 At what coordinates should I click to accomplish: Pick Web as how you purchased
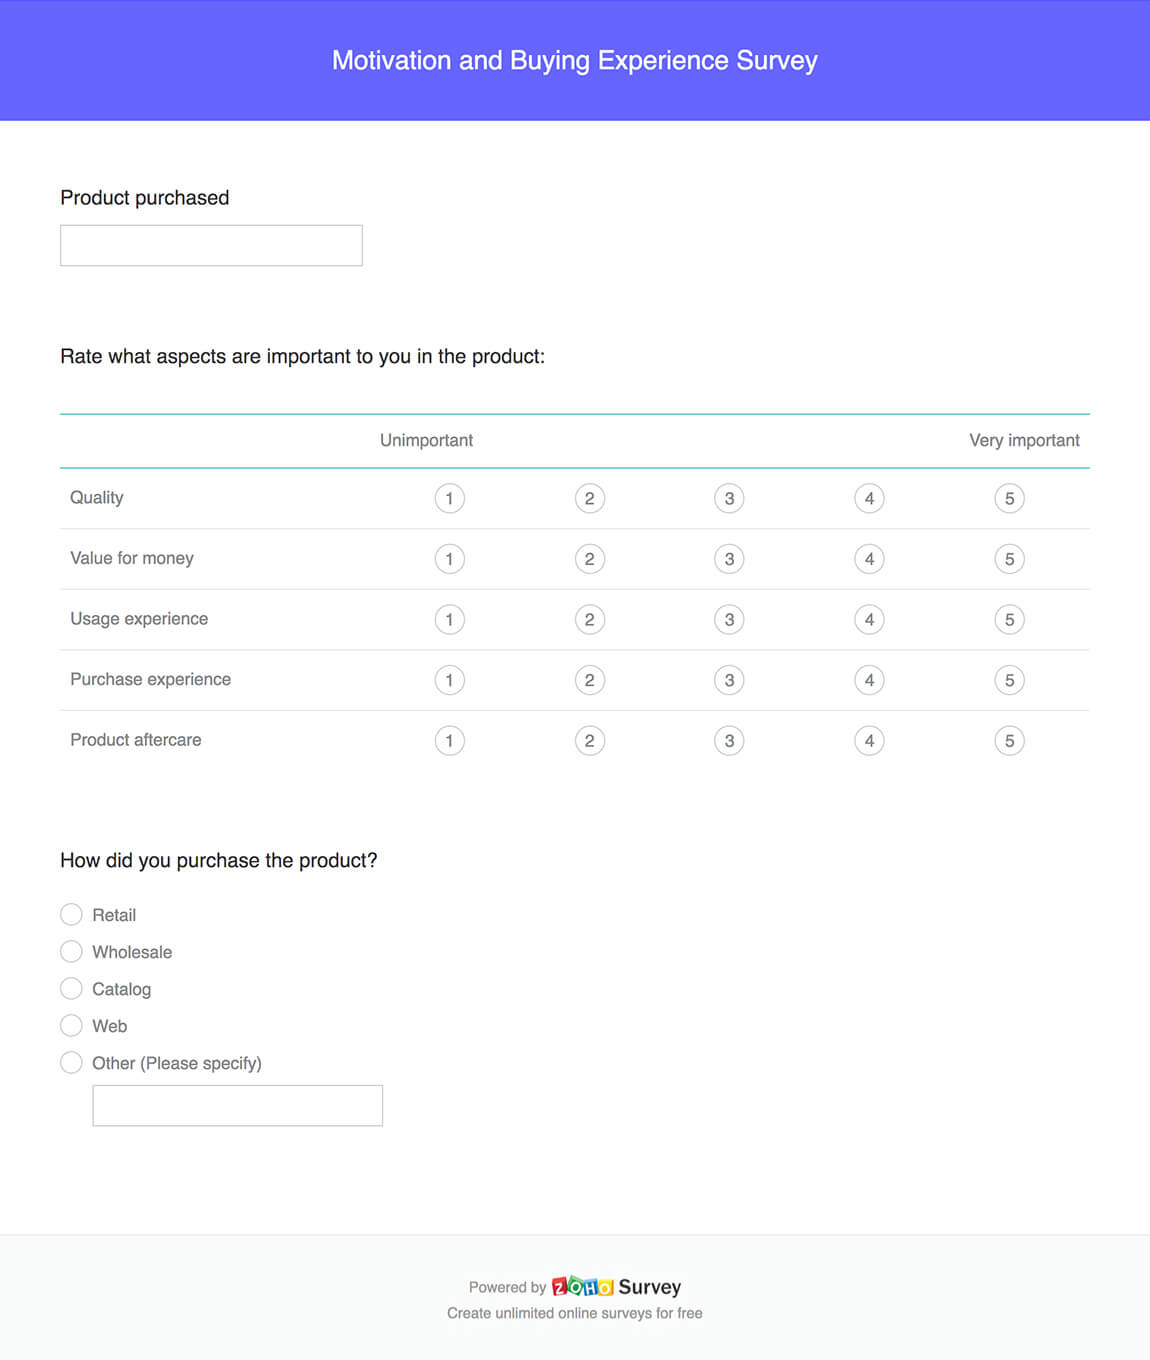pyautogui.click(x=71, y=1025)
